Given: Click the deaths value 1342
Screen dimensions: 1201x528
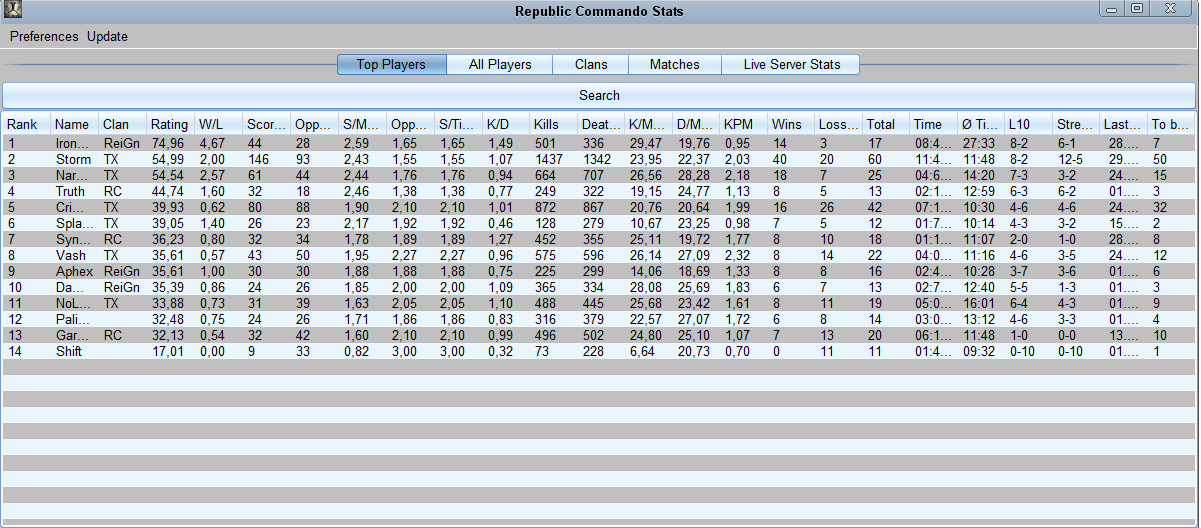Looking at the screenshot, I should click(x=597, y=159).
